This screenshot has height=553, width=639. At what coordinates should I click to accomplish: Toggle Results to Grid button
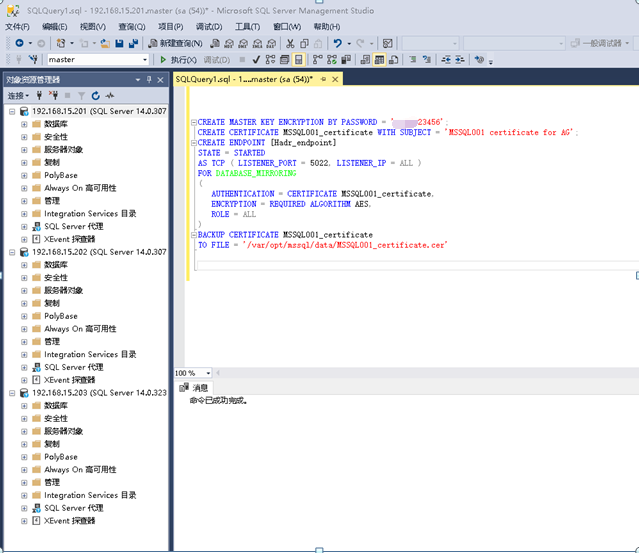click(x=379, y=59)
